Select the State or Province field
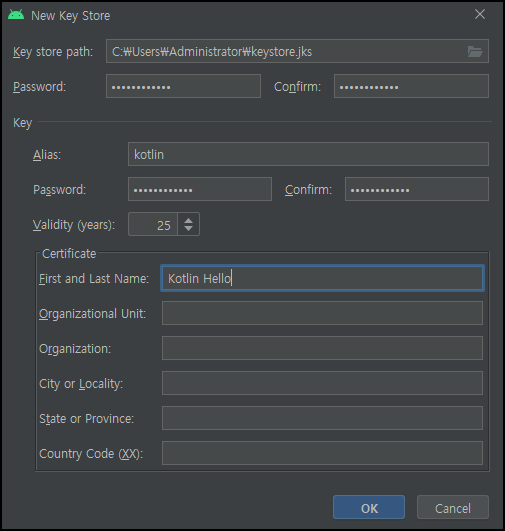The image size is (505, 531). pos(322,418)
